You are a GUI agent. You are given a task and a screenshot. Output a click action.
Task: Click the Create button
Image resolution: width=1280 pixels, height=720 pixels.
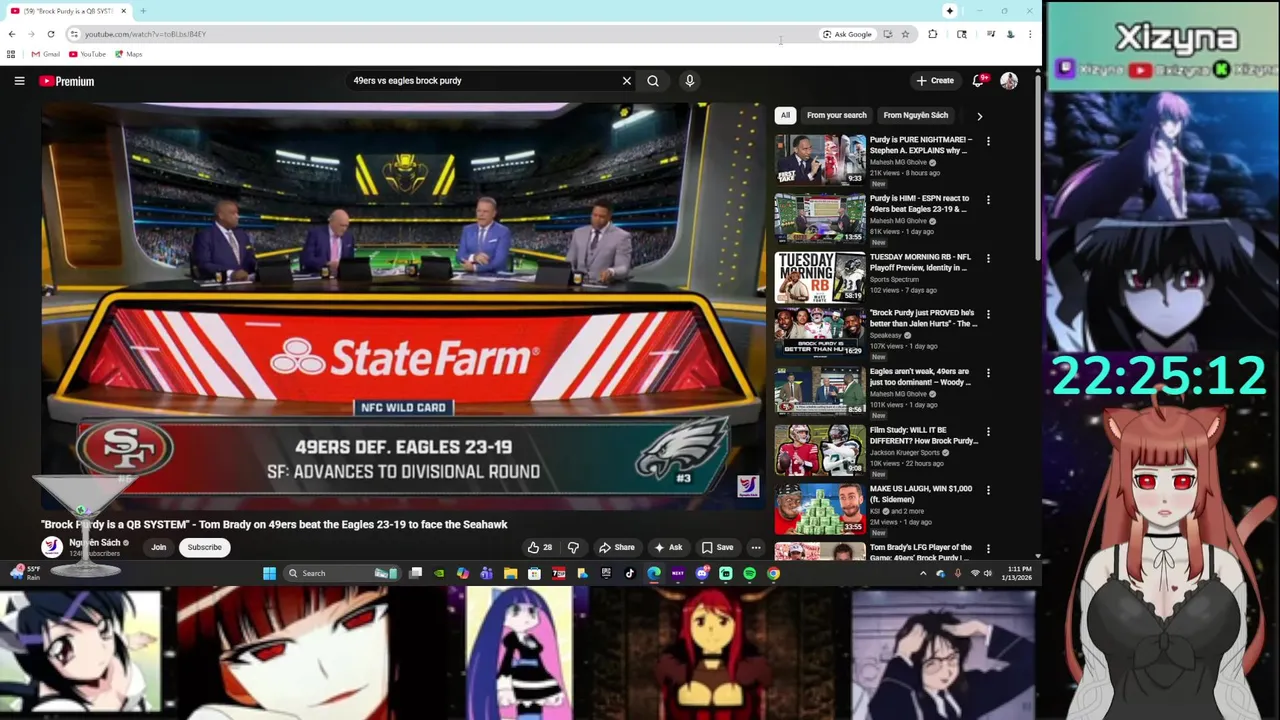pos(935,81)
